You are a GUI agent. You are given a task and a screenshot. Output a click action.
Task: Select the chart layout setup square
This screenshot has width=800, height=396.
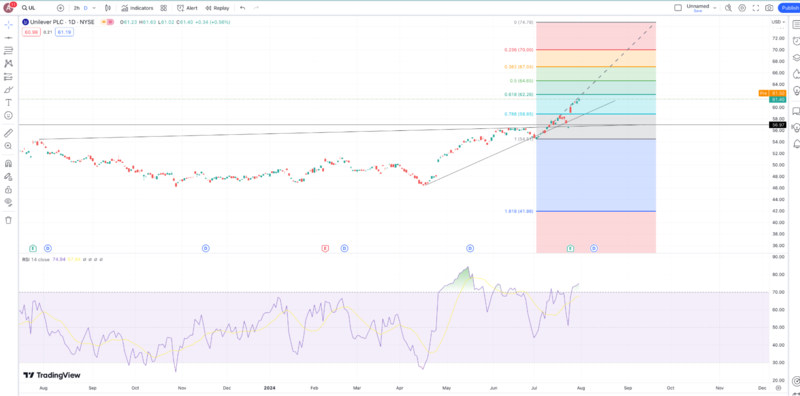678,8
